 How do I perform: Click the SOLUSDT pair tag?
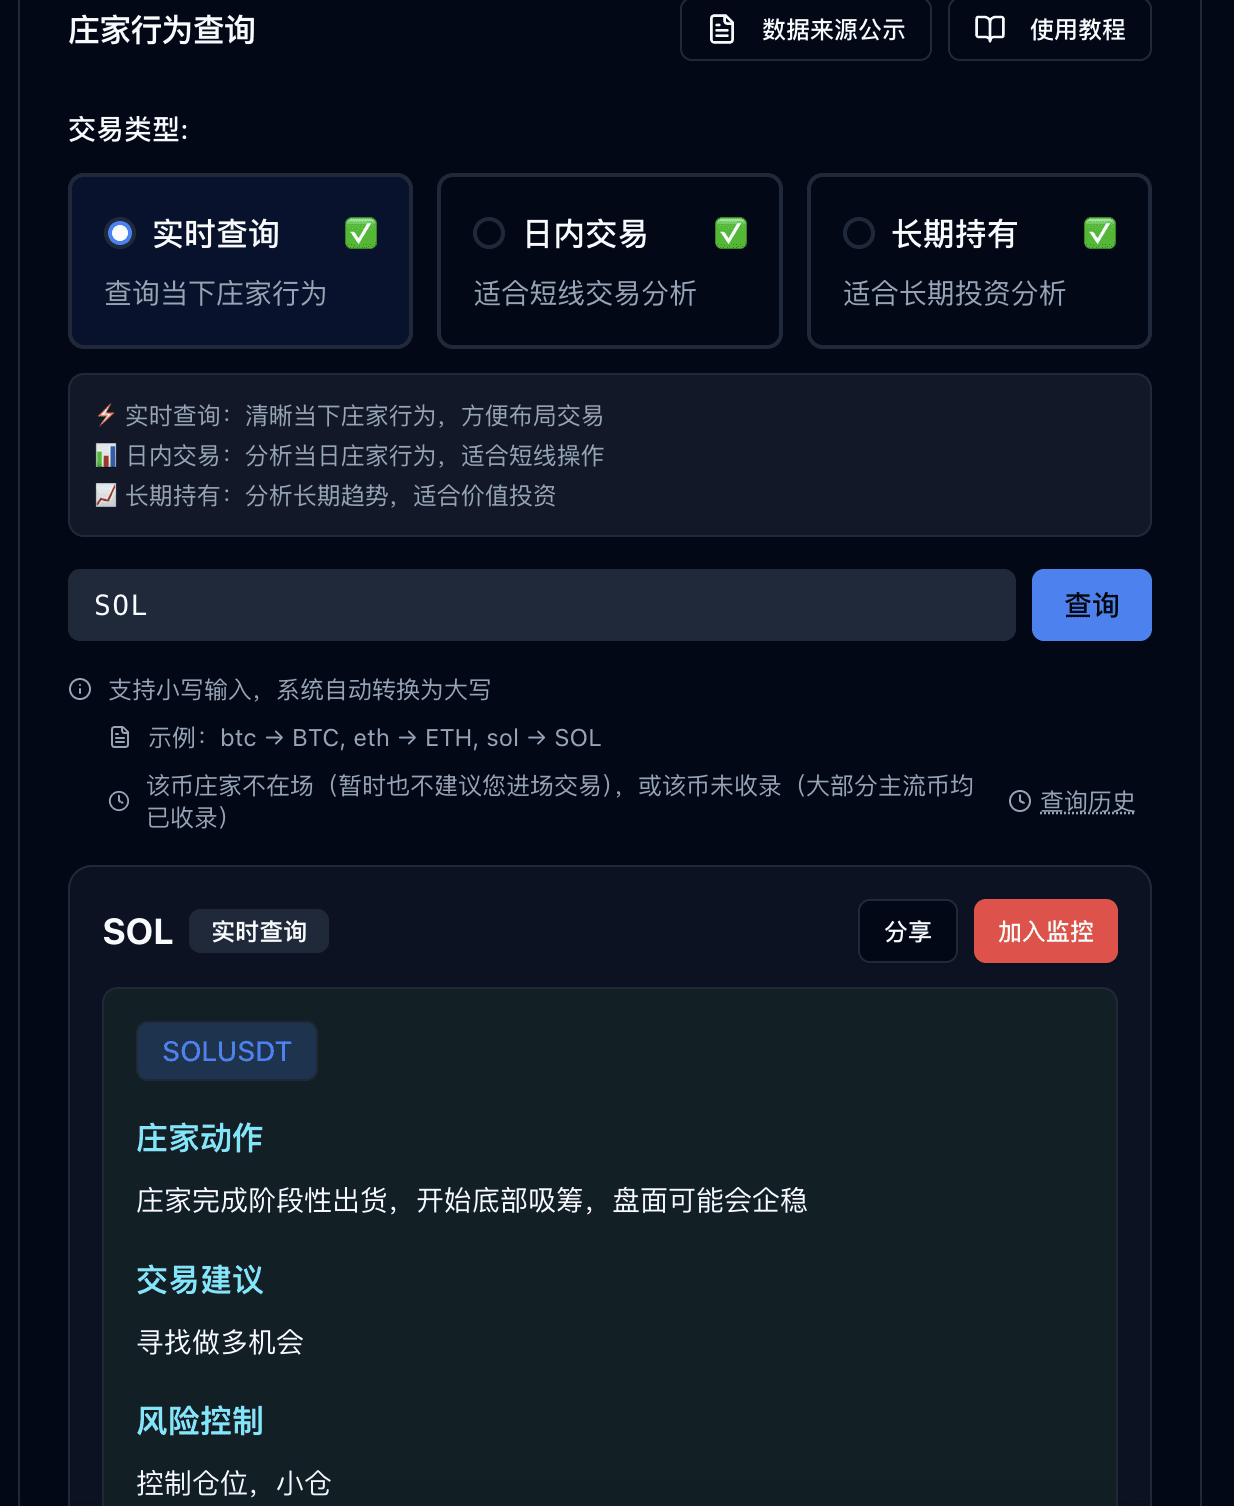(227, 1051)
